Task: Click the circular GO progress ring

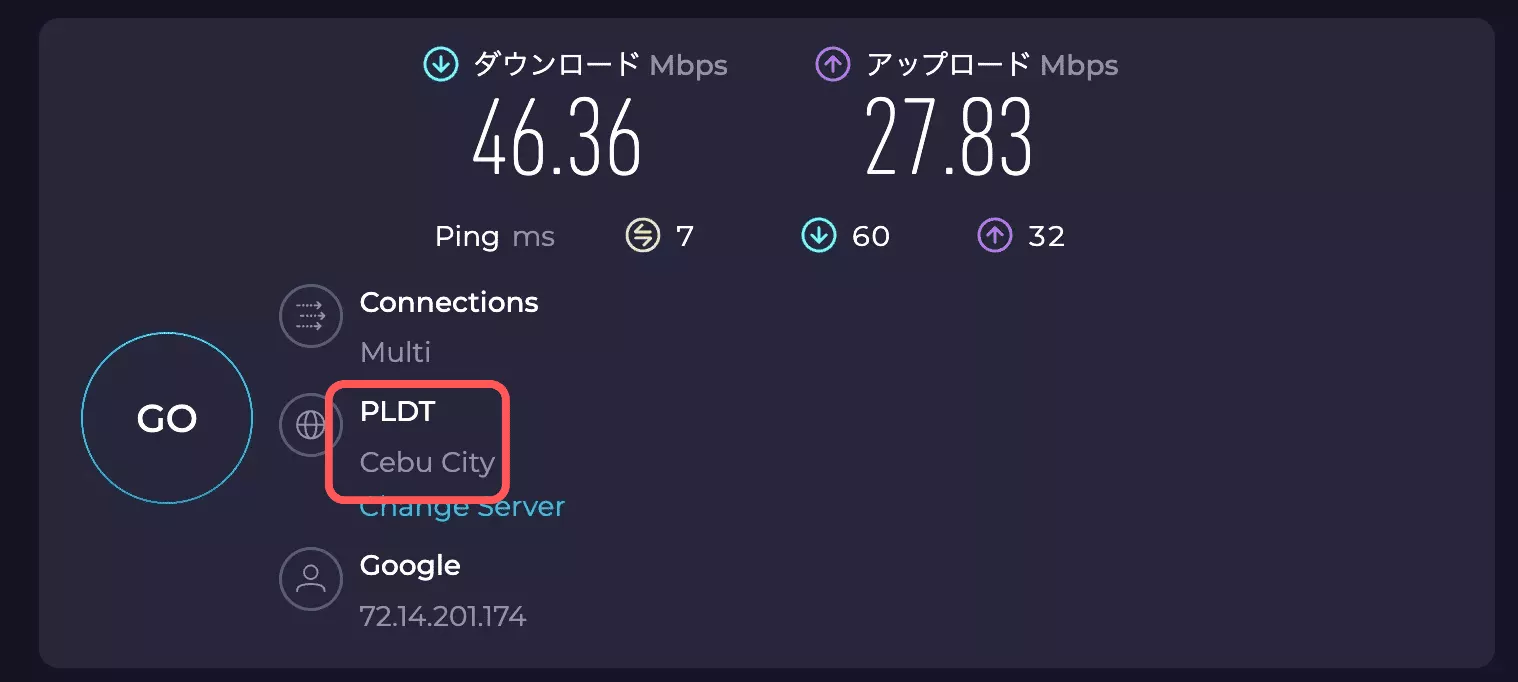Action: pos(167,418)
